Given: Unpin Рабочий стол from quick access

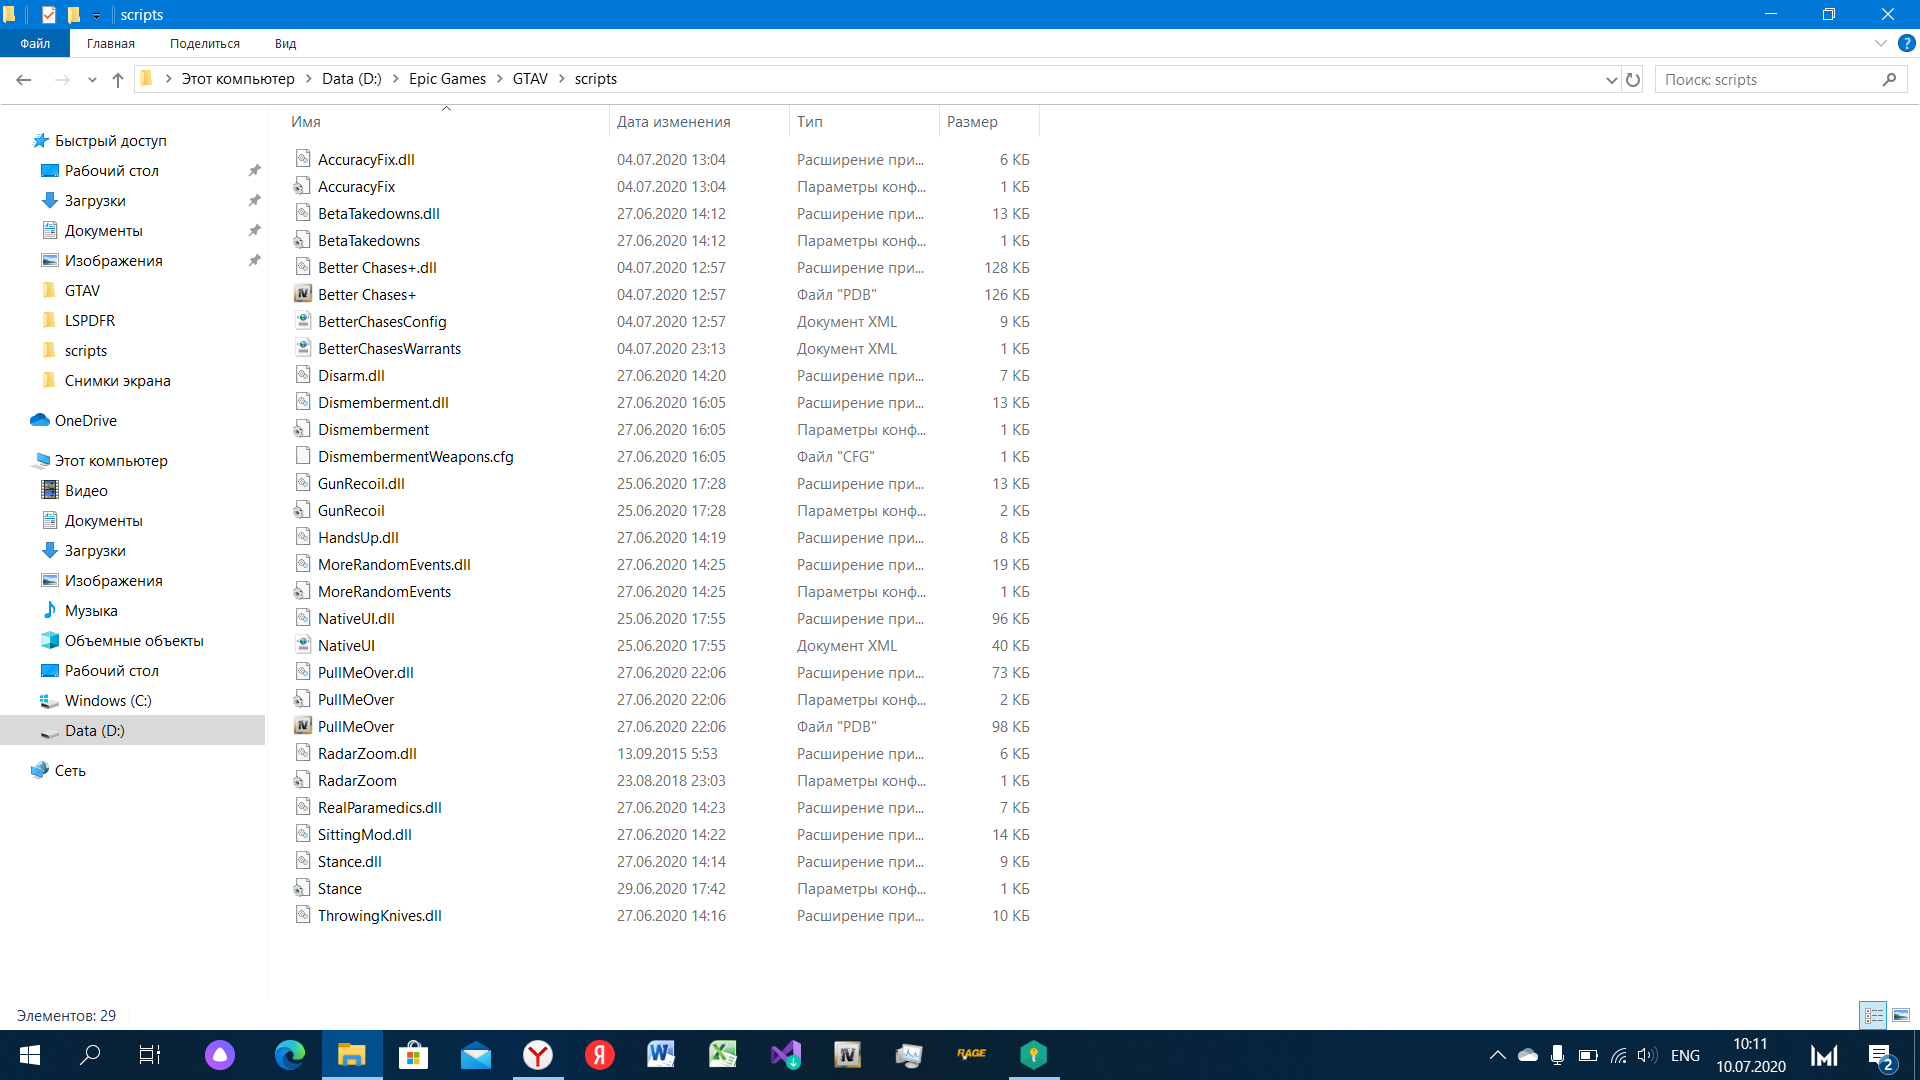Looking at the screenshot, I should click(254, 170).
